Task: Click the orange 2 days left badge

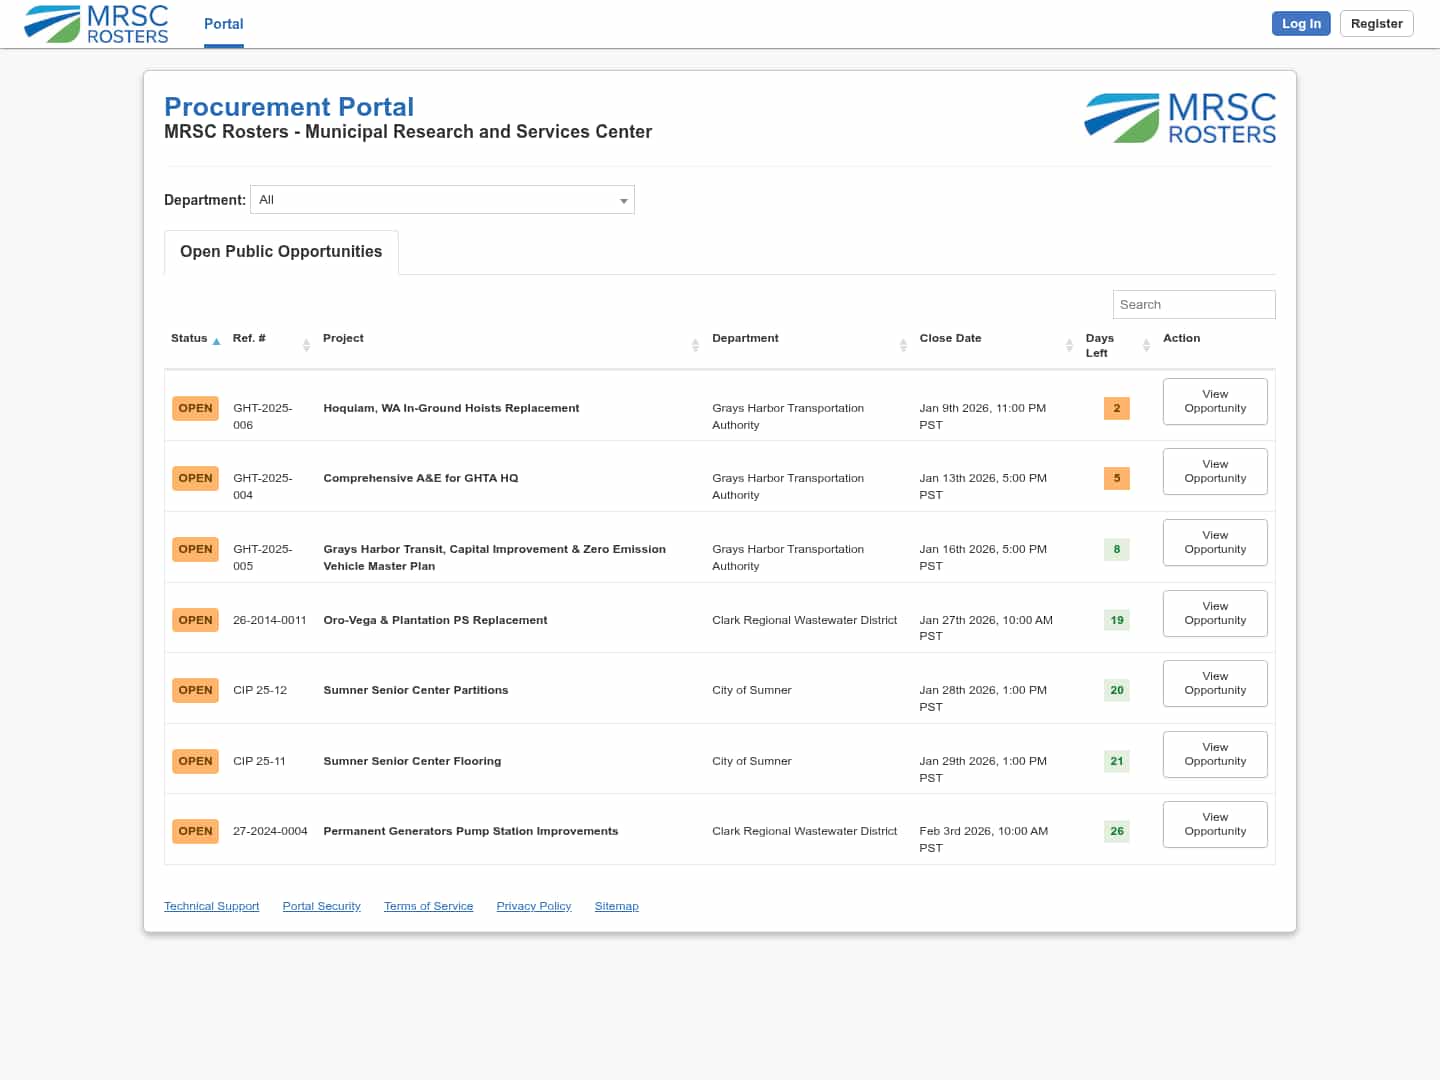Action: (1116, 408)
